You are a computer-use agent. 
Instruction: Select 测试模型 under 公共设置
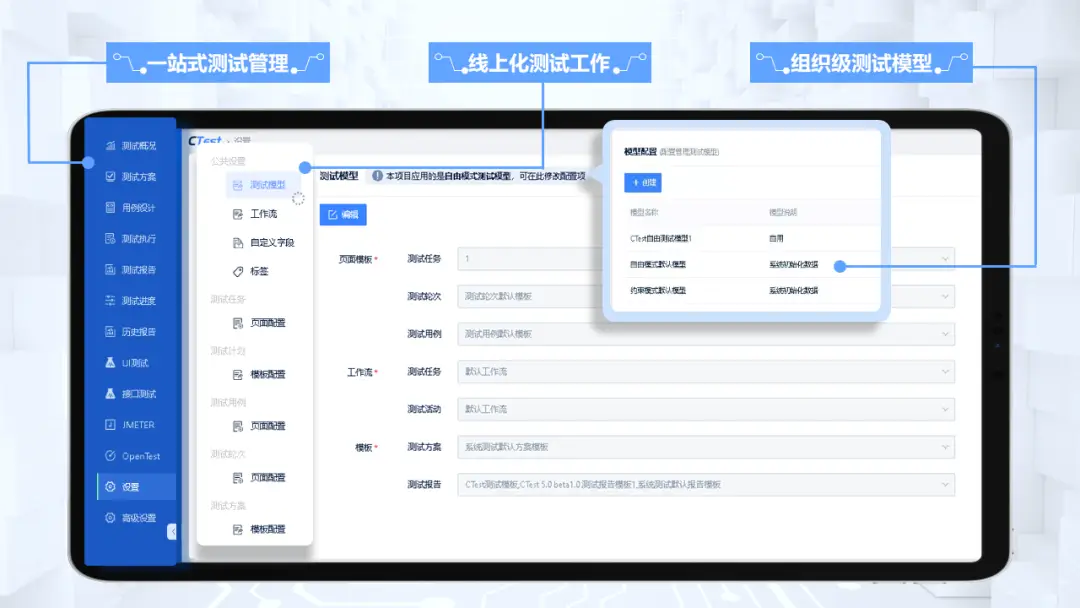262,186
